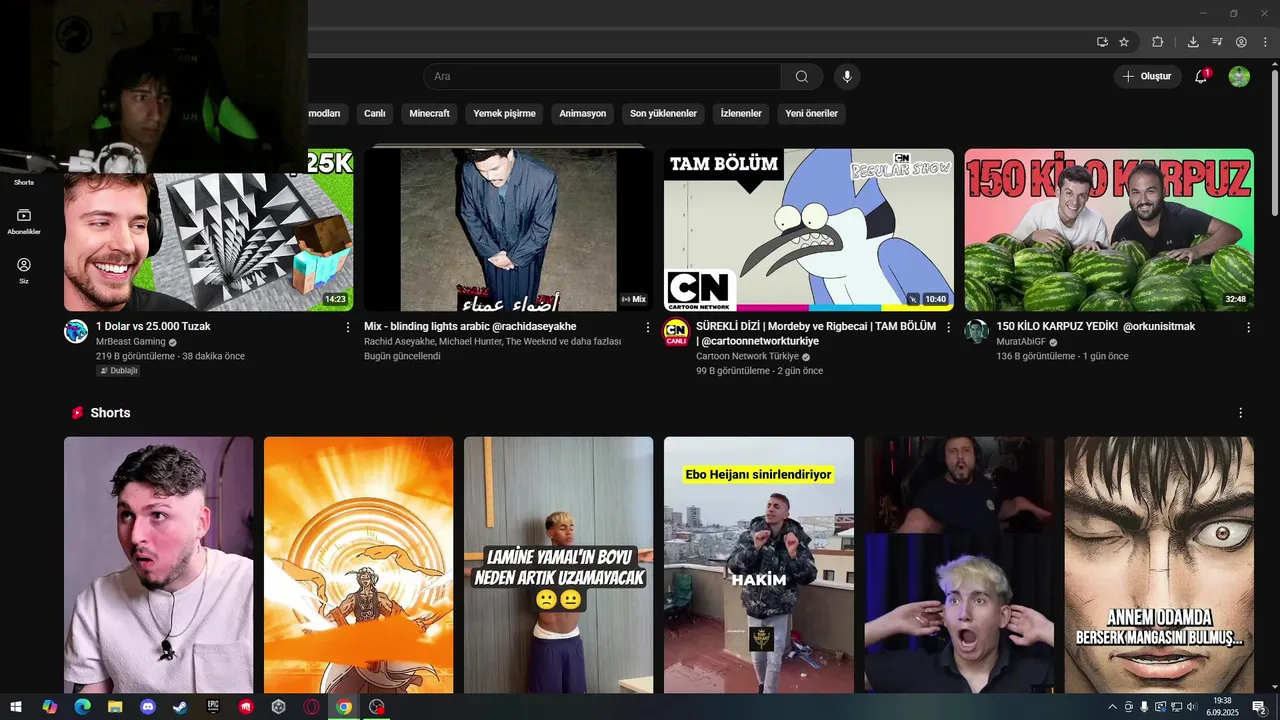
Task: Play the 150 KİLO KARPUZ thumbnail
Action: coord(1109,230)
